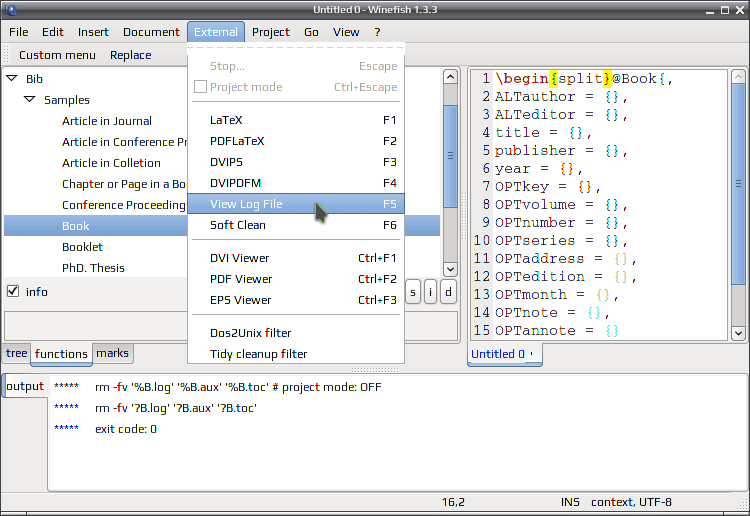
Task: Run the Tidy cleanup filter
Action: coord(296,354)
